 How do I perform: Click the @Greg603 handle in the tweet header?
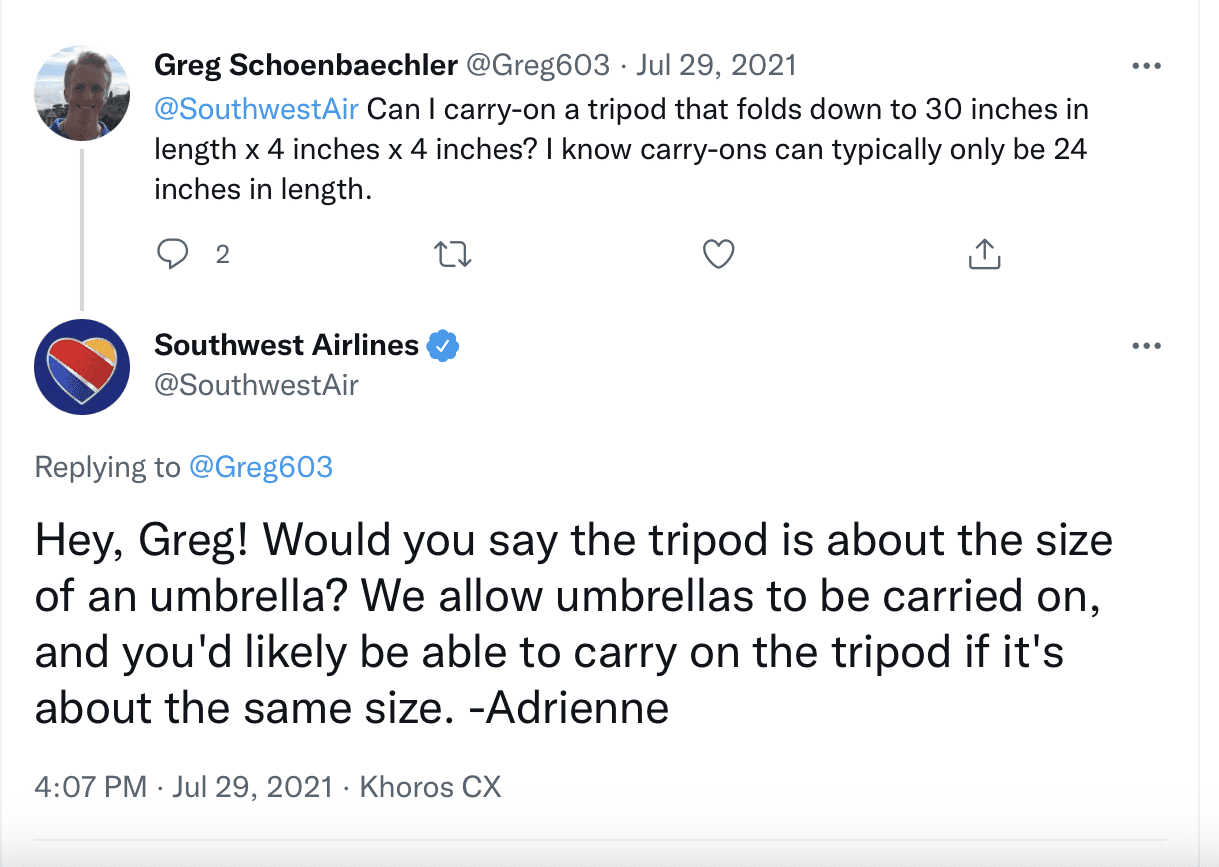click(x=539, y=66)
